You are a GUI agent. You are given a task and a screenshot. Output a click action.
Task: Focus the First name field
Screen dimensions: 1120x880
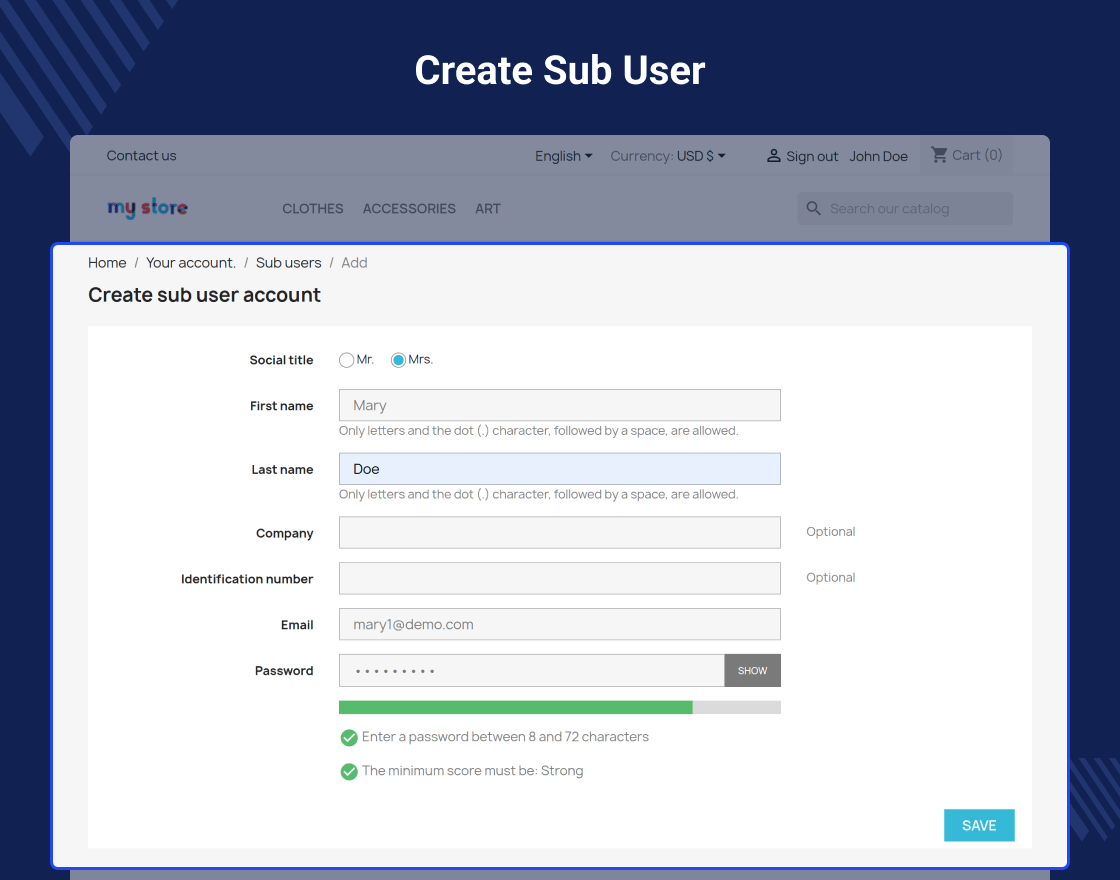coord(559,405)
